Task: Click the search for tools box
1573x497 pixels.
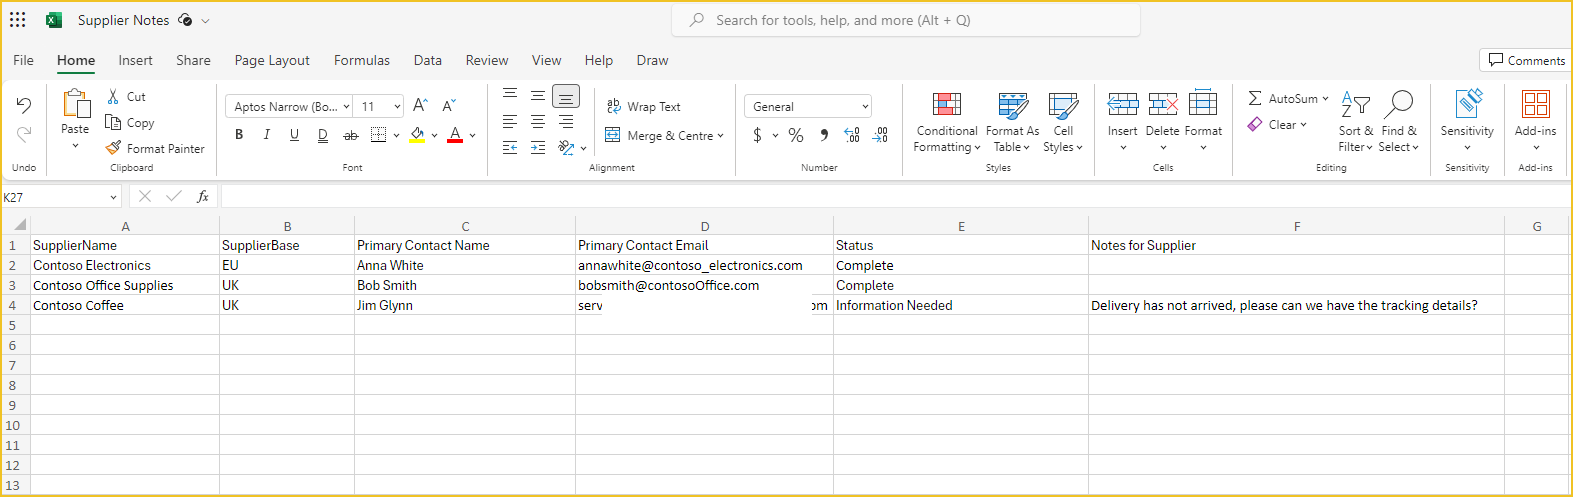Action: (x=906, y=20)
